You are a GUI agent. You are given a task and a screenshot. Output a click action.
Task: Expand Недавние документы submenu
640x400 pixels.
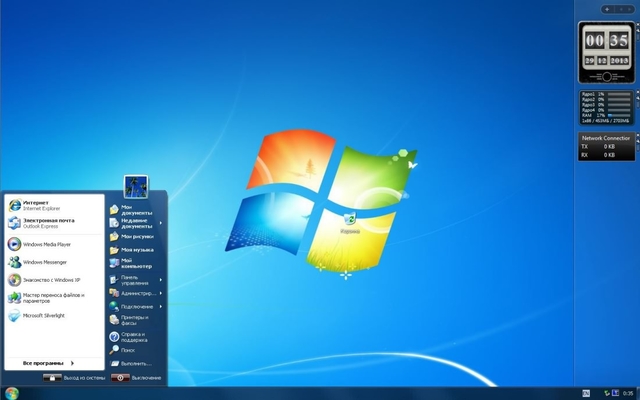coord(136,223)
